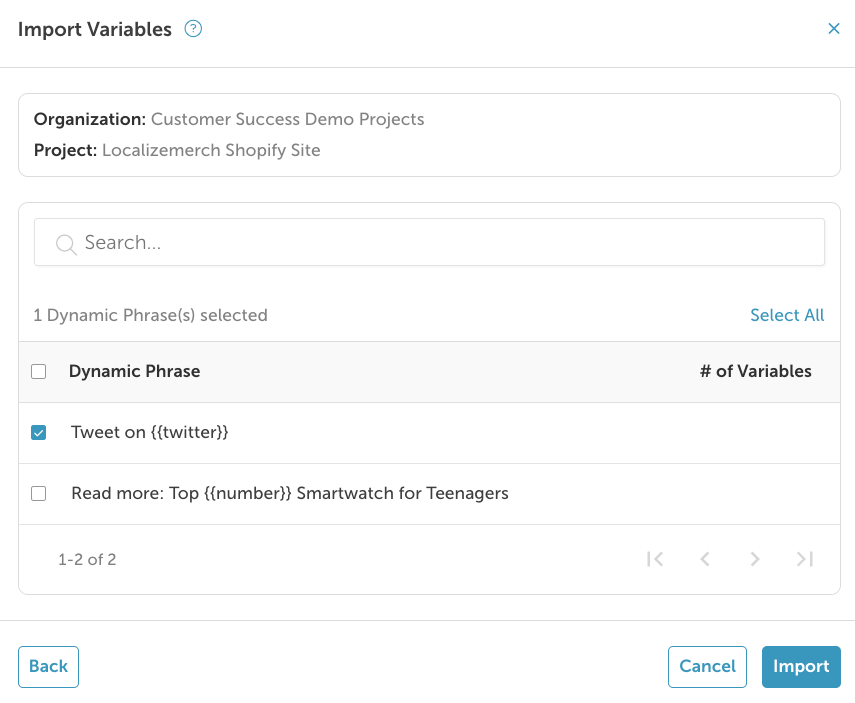This screenshot has height=703, width=855.
Task: Go Back to the previous step
Action: click(x=48, y=667)
